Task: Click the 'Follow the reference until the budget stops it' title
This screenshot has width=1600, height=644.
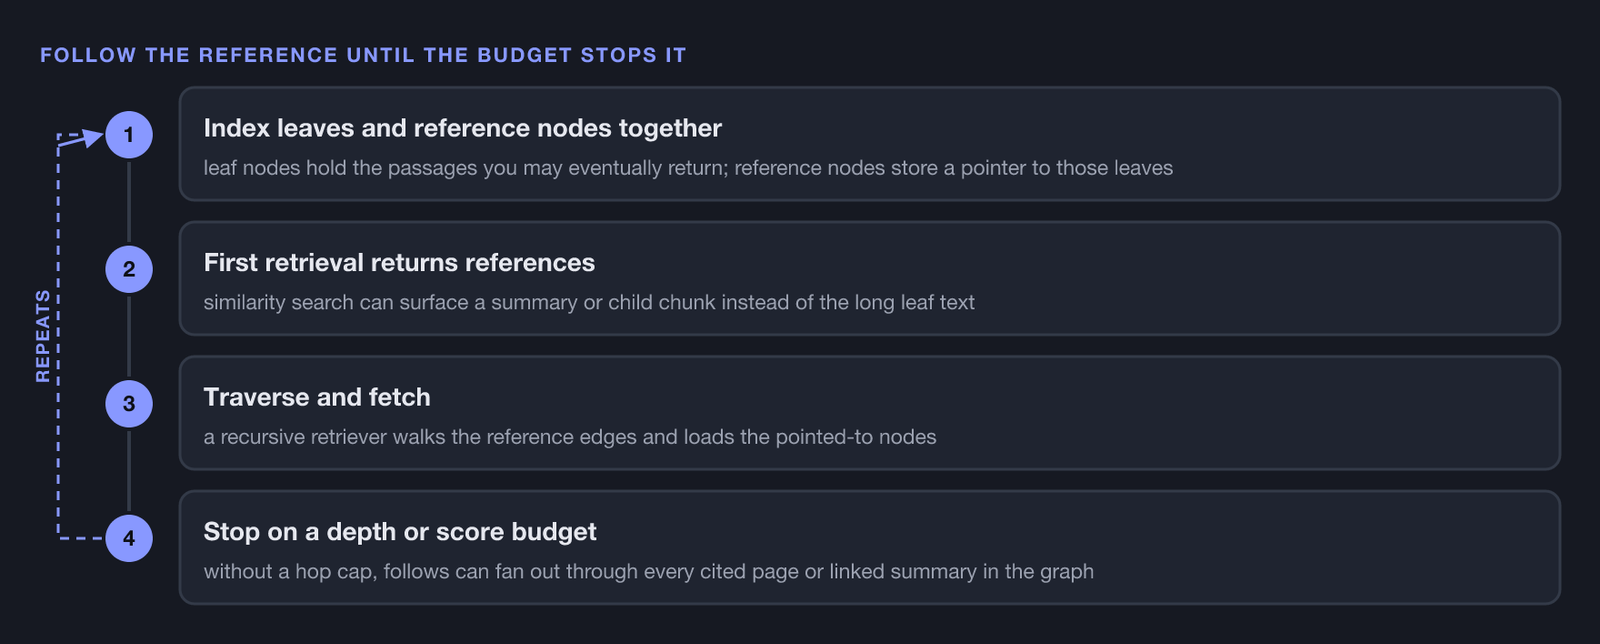Action: 363,55
